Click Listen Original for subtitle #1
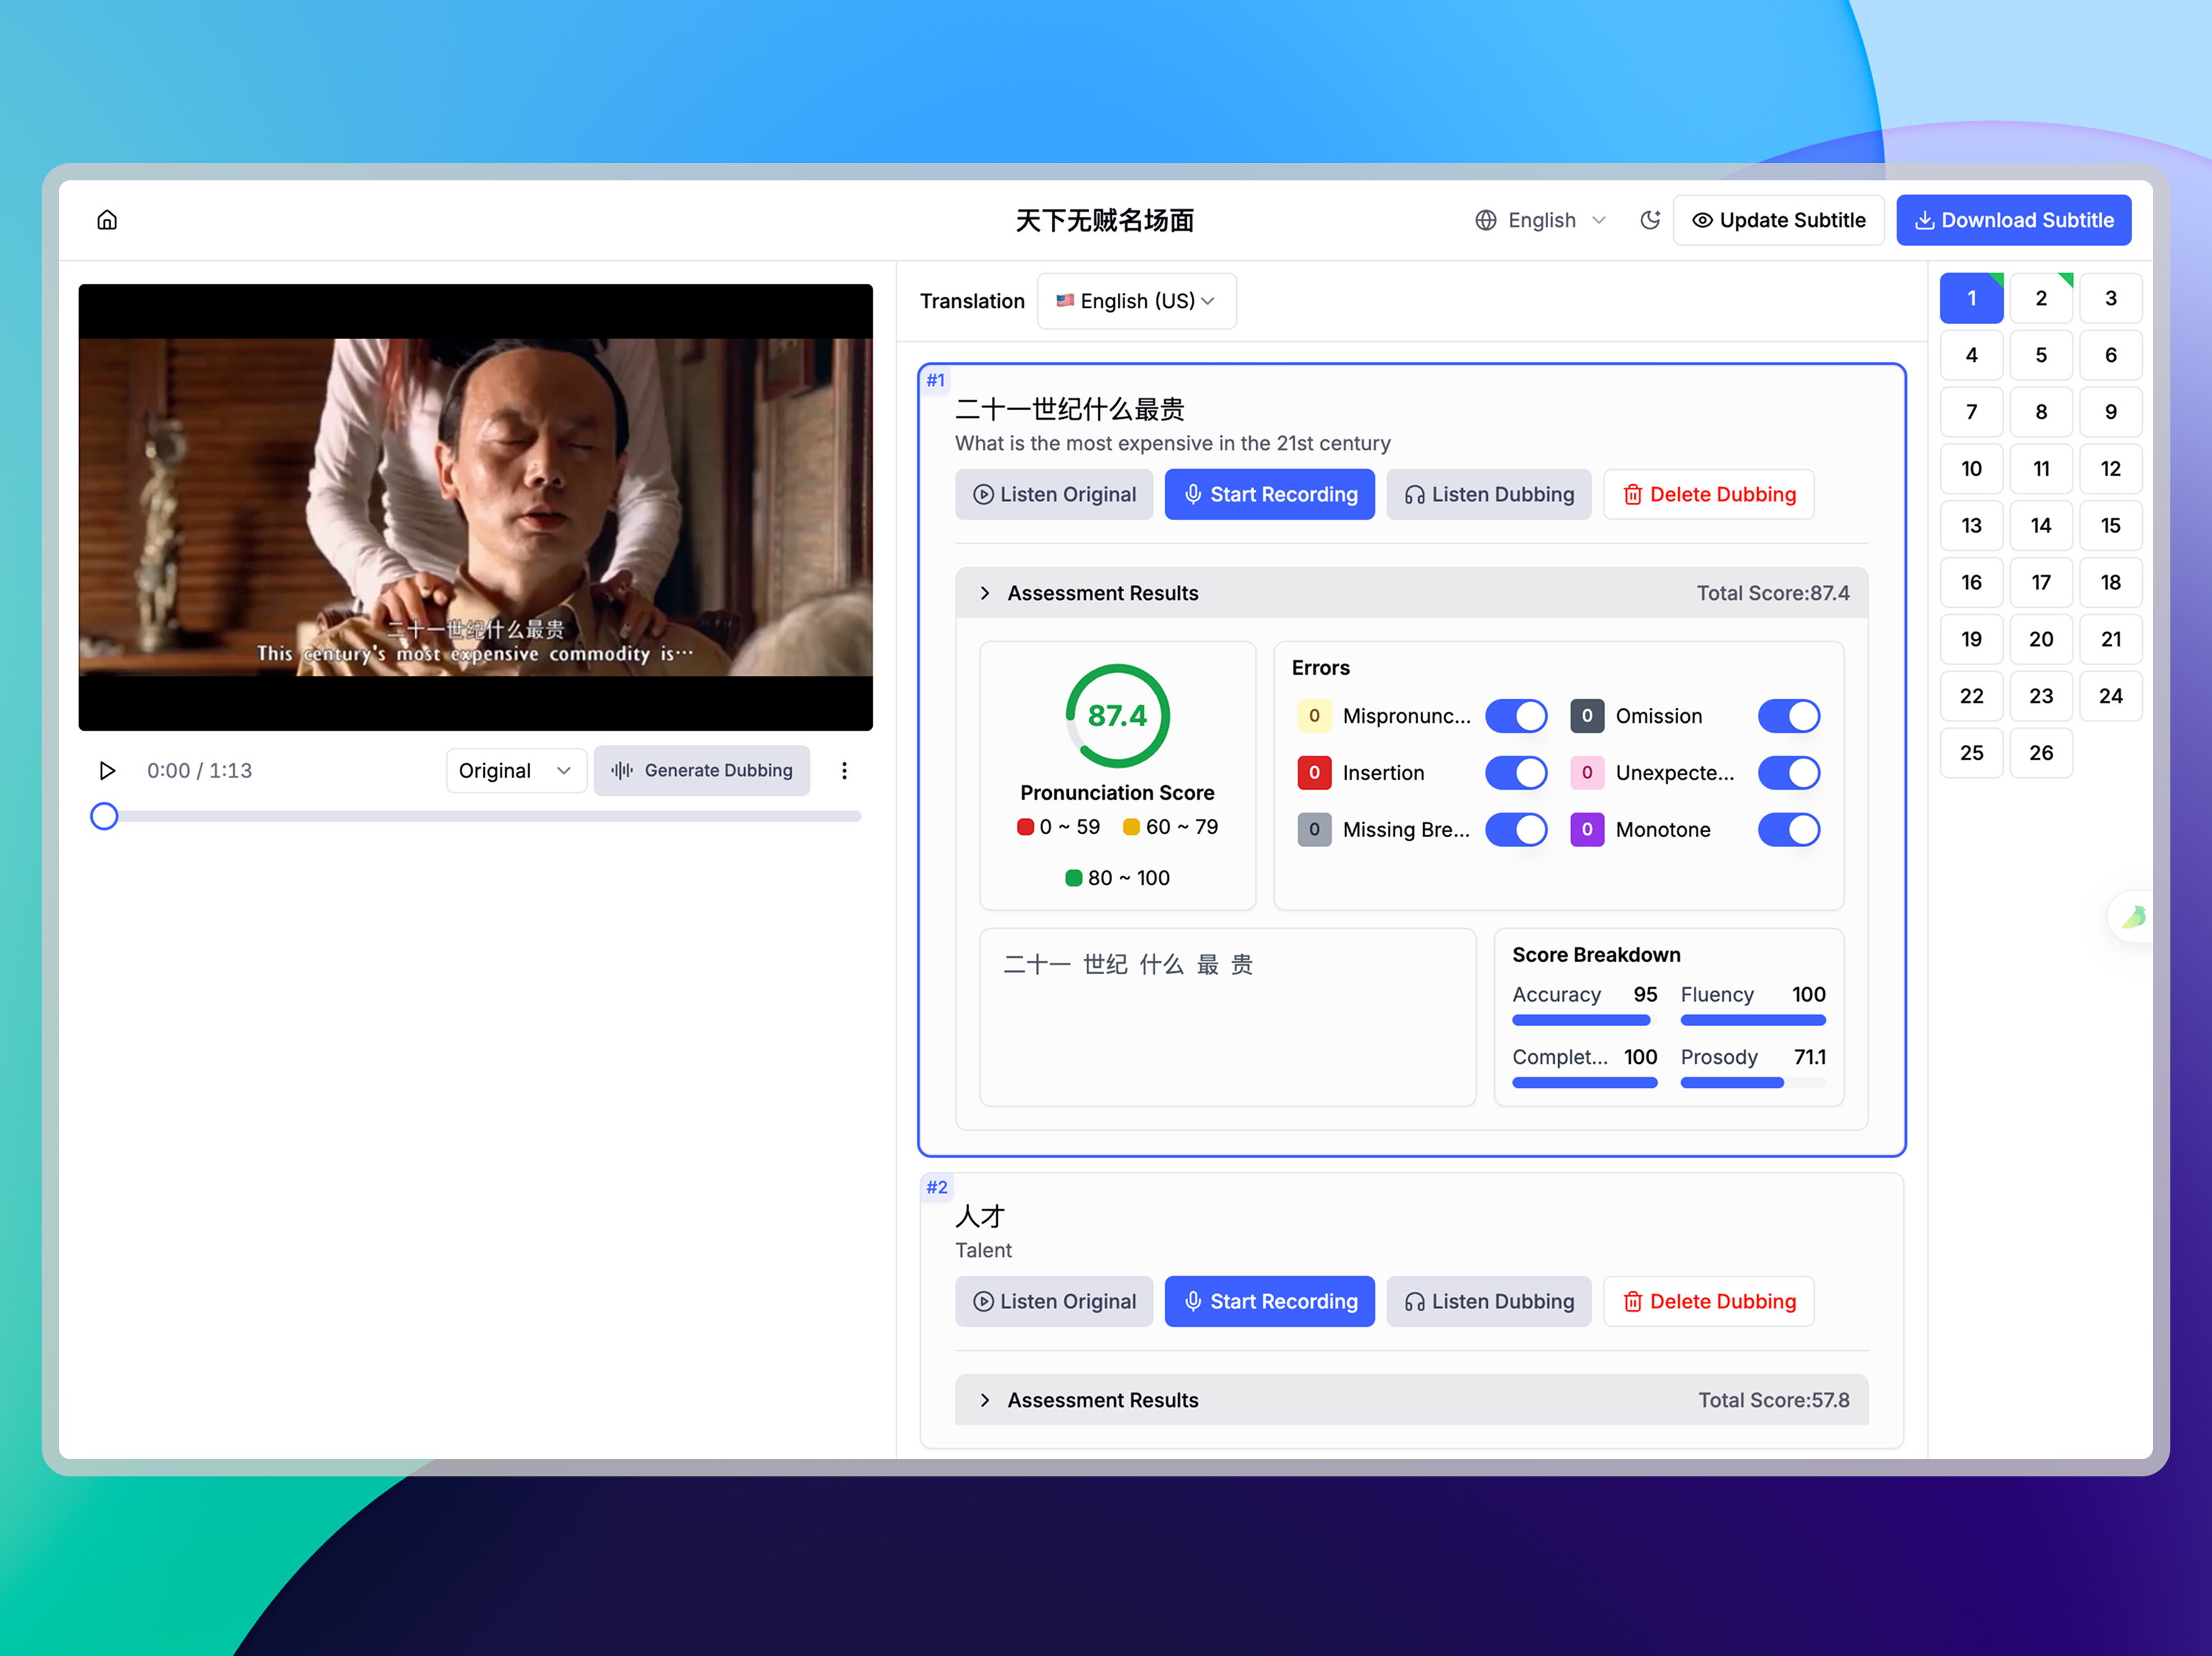Viewport: 2212px width, 1656px height. (1054, 495)
